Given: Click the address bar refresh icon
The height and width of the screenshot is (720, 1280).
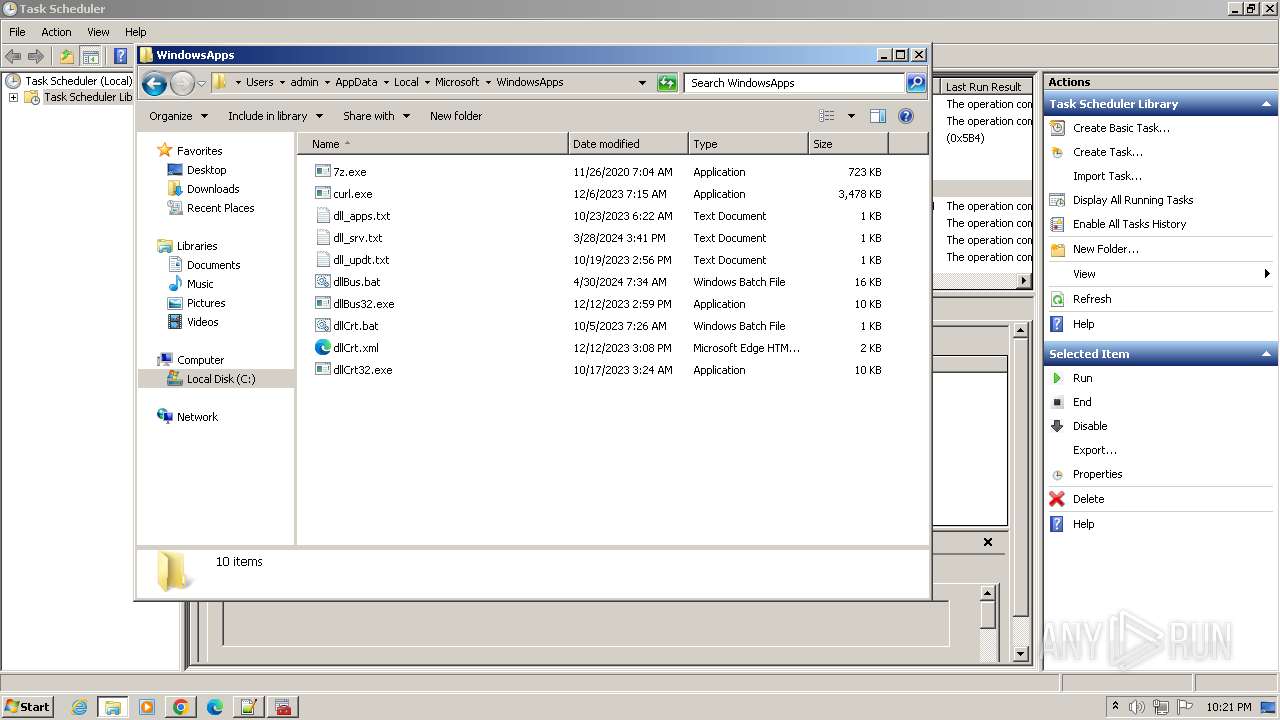Looking at the screenshot, I should (667, 83).
